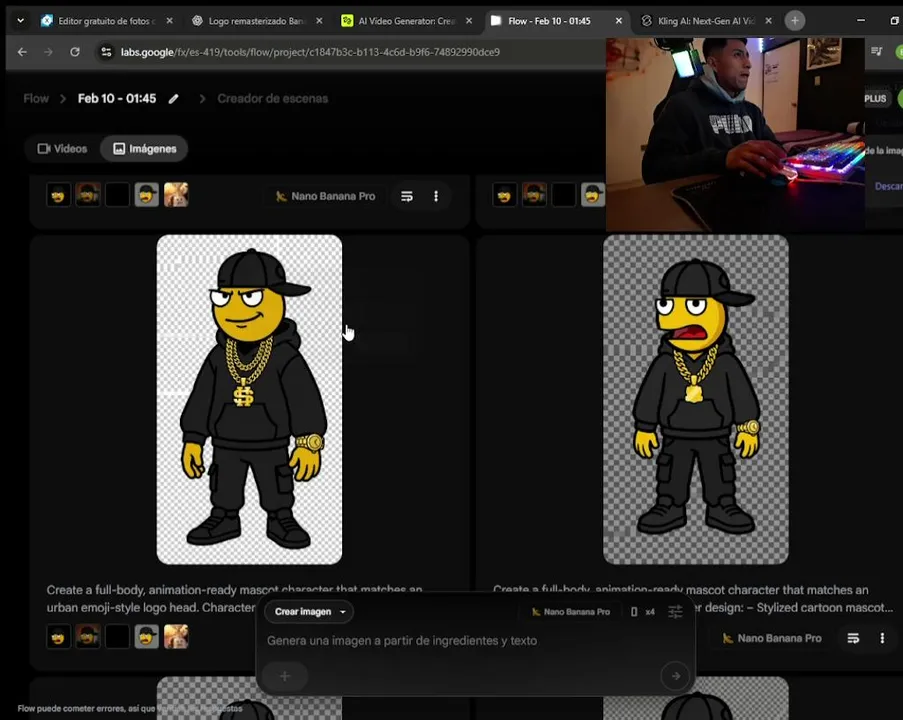Image resolution: width=903 pixels, height=720 pixels.
Task: Open the blonde image thumbnail in the top-left card
Action: click(x=176, y=195)
